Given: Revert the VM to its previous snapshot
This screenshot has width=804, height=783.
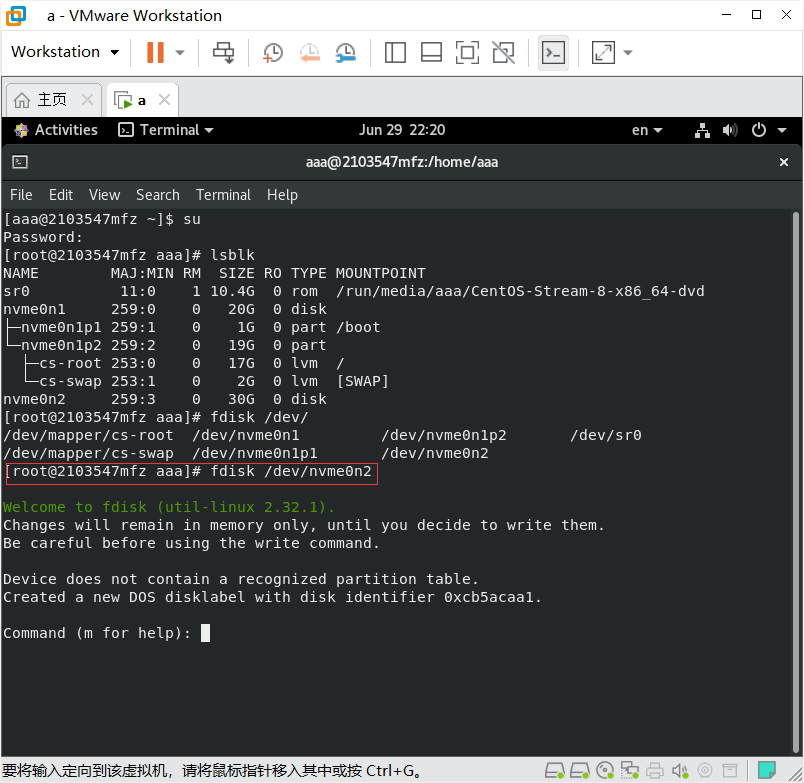Looking at the screenshot, I should [x=310, y=52].
